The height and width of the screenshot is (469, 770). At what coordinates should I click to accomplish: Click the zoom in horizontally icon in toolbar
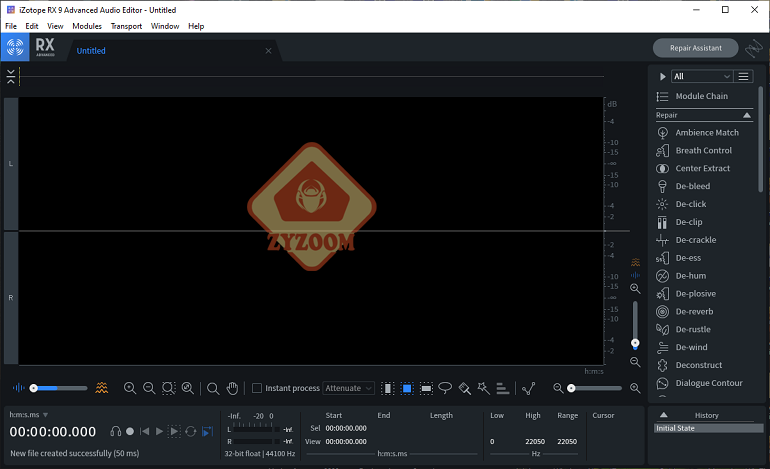tap(130, 388)
